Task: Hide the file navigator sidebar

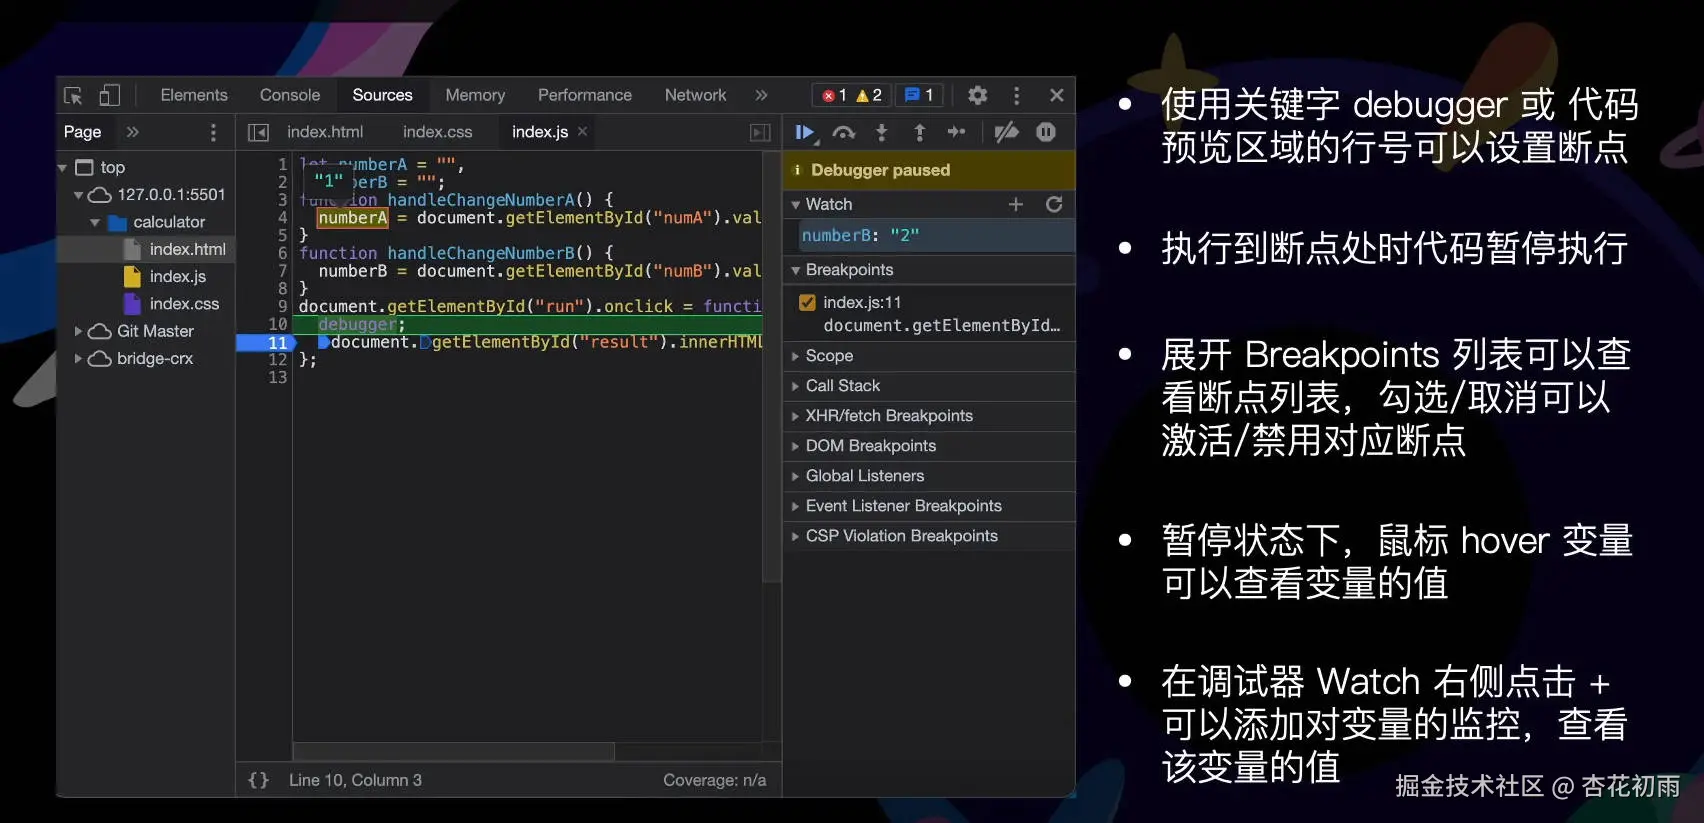Action: pos(258,132)
